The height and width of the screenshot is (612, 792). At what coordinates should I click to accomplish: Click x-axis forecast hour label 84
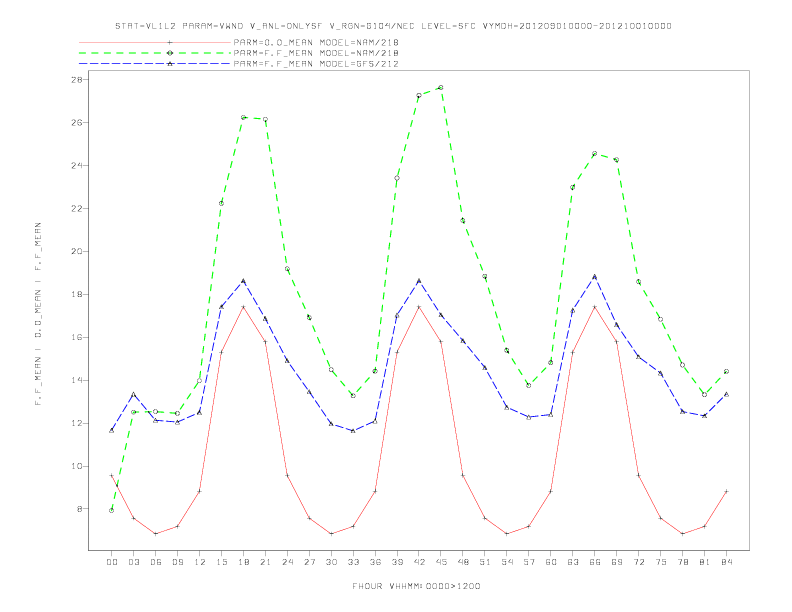click(x=726, y=562)
